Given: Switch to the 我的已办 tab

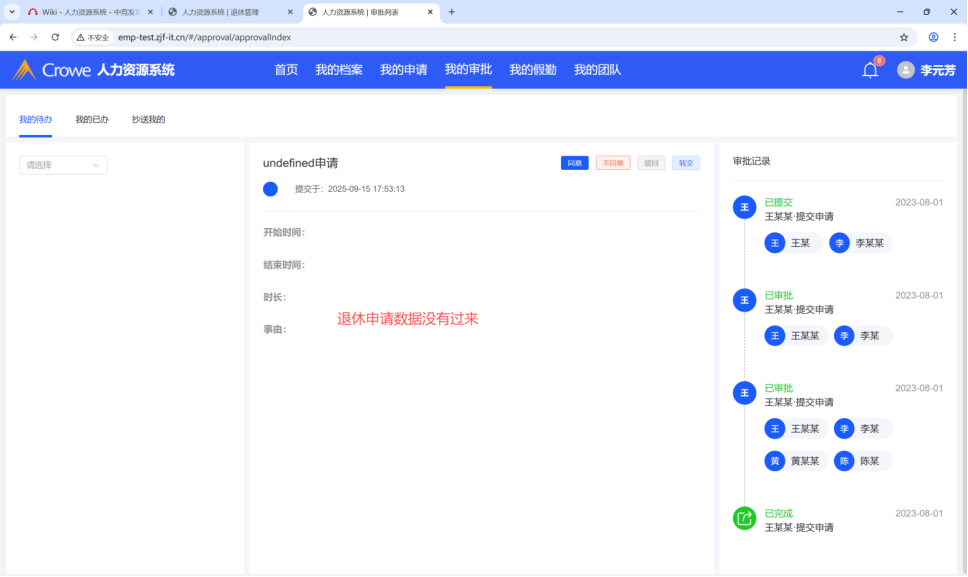Looking at the screenshot, I should pos(92,119).
